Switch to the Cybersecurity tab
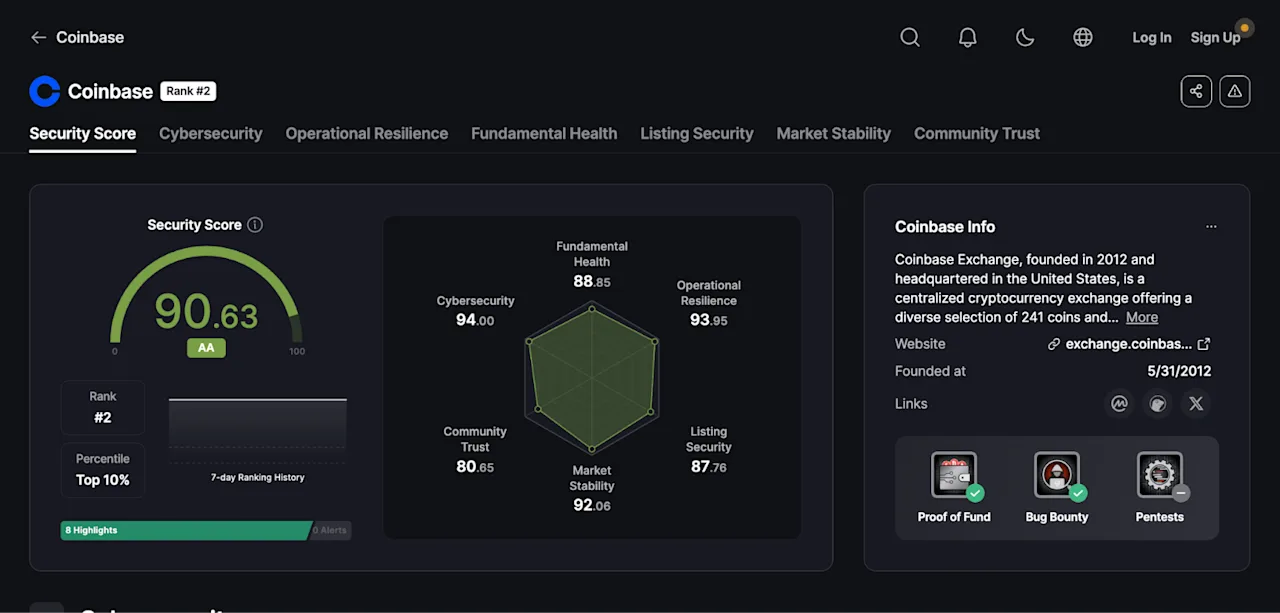The height and width of the screenshot is (613, 1280). [x=211, y=133]
